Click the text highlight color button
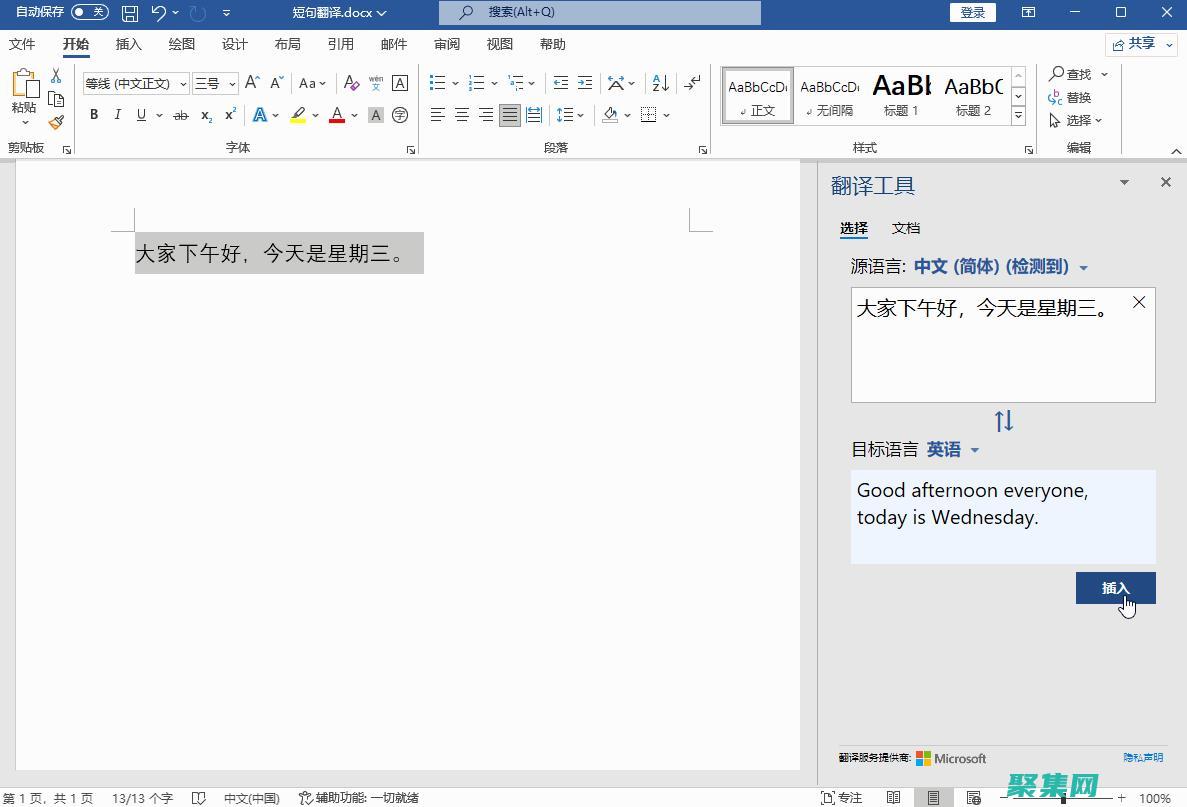 point(298,116)
